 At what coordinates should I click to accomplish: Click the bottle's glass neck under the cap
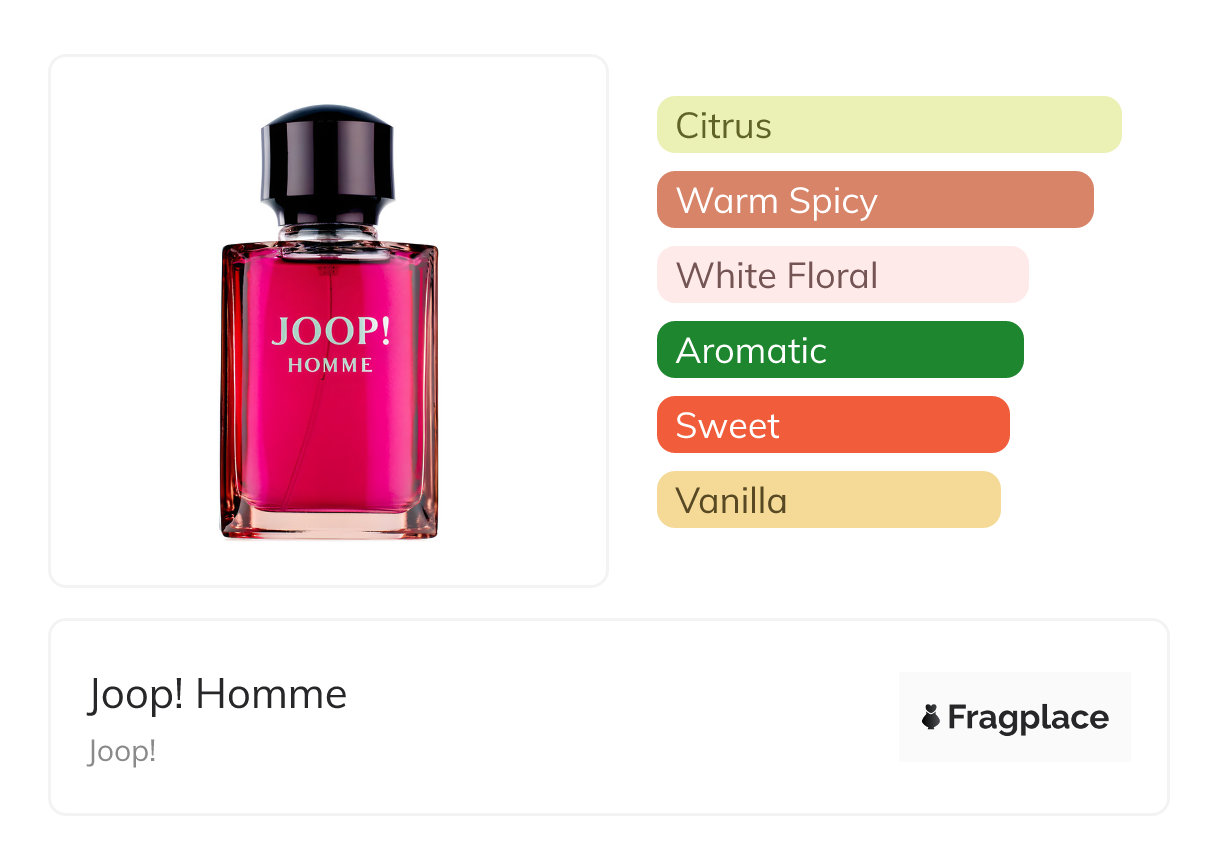pyautogui.click(x=328, y=233)
